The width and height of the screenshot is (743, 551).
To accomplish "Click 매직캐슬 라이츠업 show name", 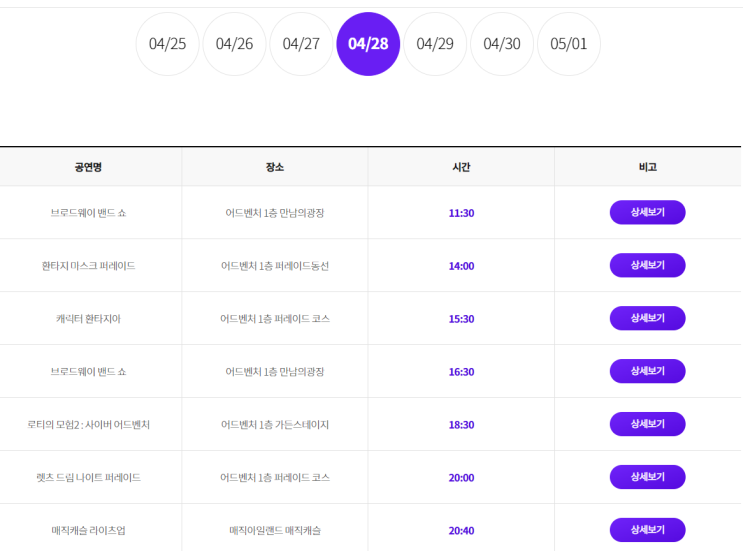I will (x=88, y=531).
